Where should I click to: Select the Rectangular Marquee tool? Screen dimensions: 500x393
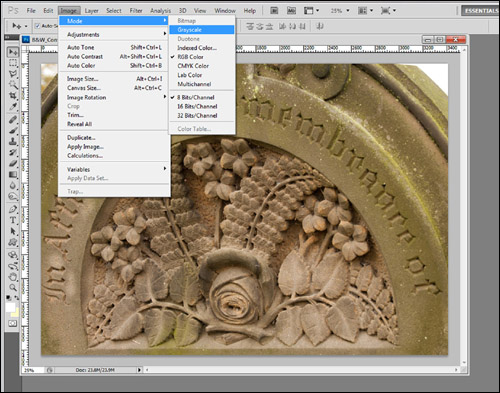13,63
